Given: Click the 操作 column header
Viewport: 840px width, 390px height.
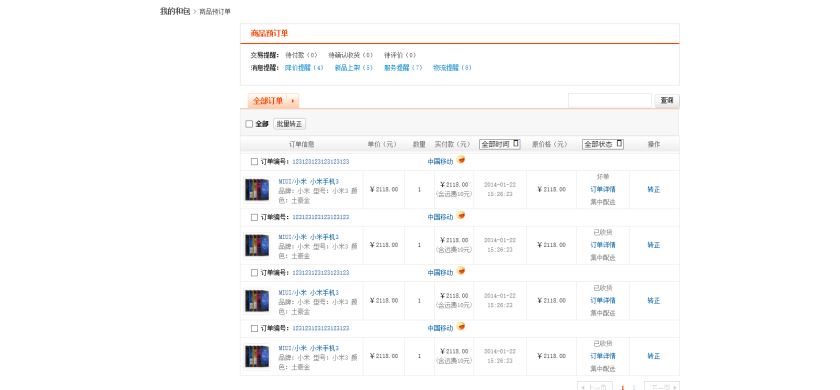Looking at the screenshot, I should (654, 144).
